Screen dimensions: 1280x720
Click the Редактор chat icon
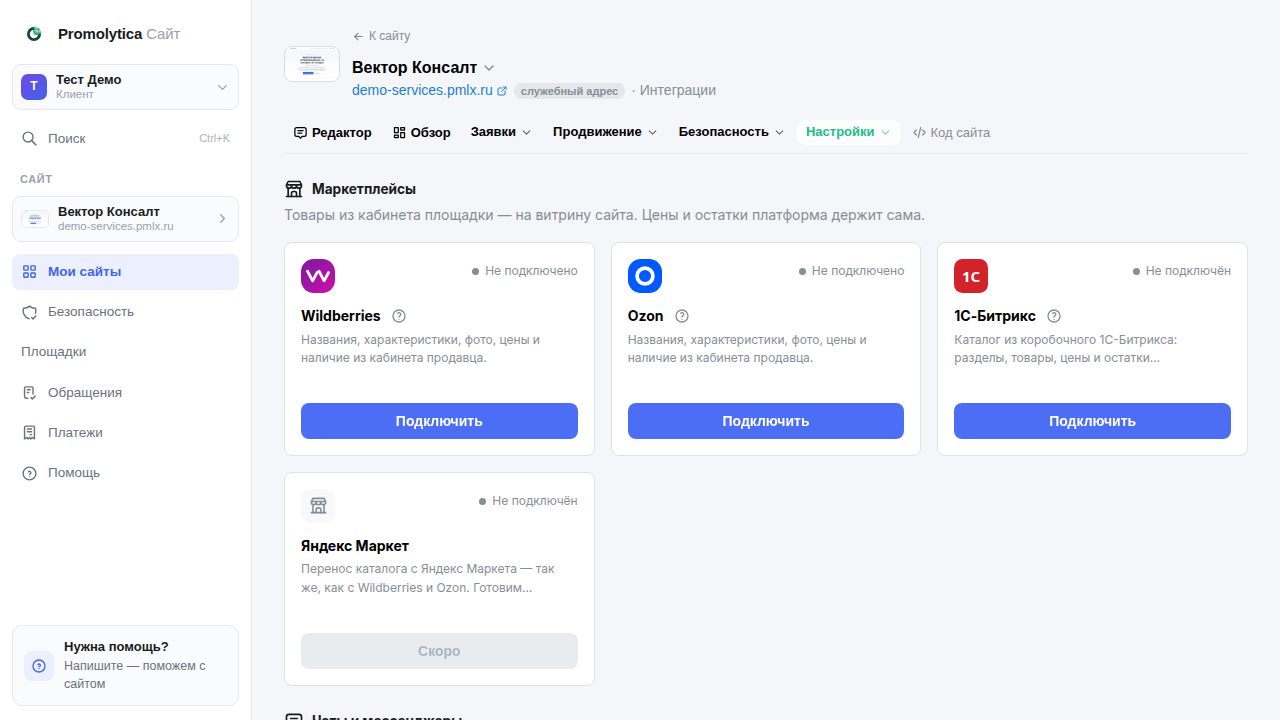coord(300,133)
